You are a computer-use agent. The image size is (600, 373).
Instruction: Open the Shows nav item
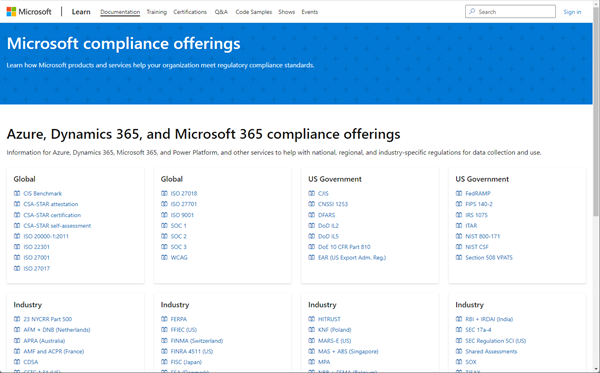tap(287, 12)
